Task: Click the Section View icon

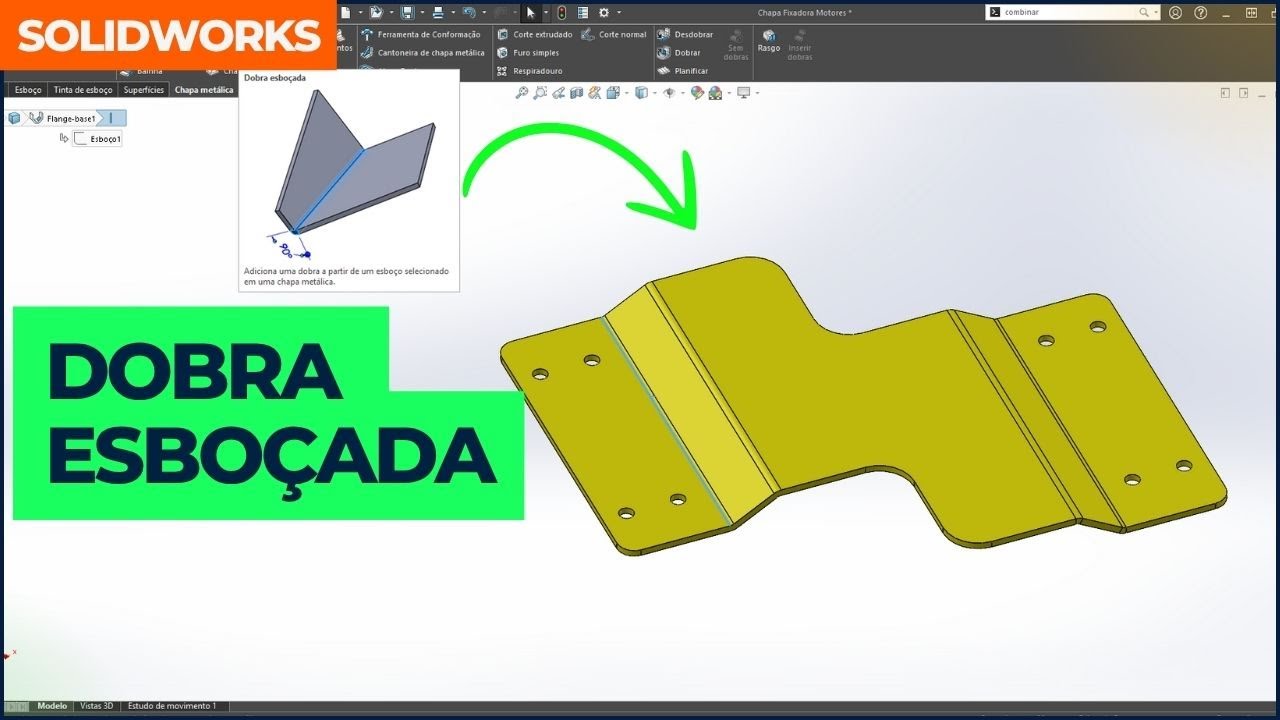Action: [576, 93]
